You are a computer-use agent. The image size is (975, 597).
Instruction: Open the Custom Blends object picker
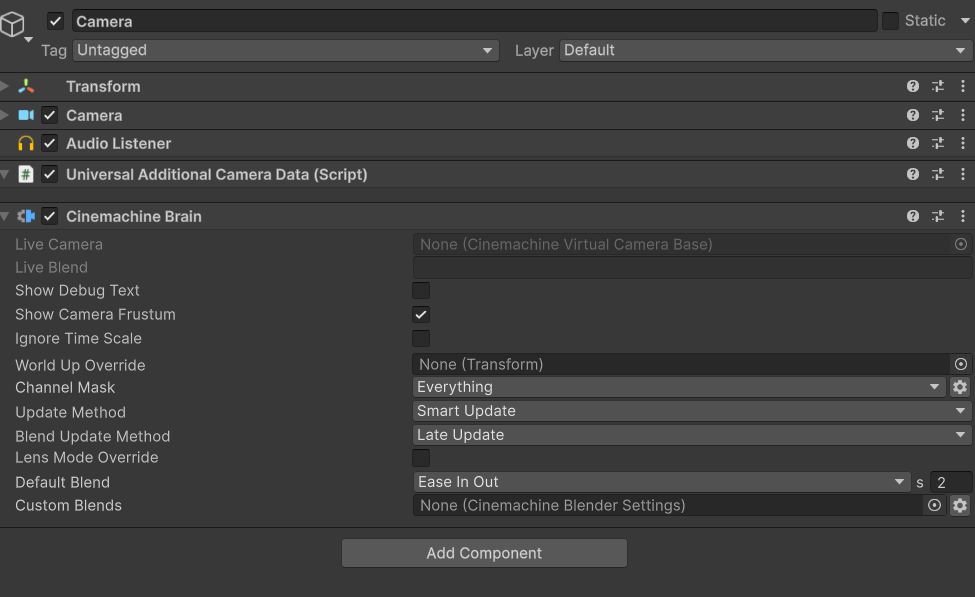934,506
